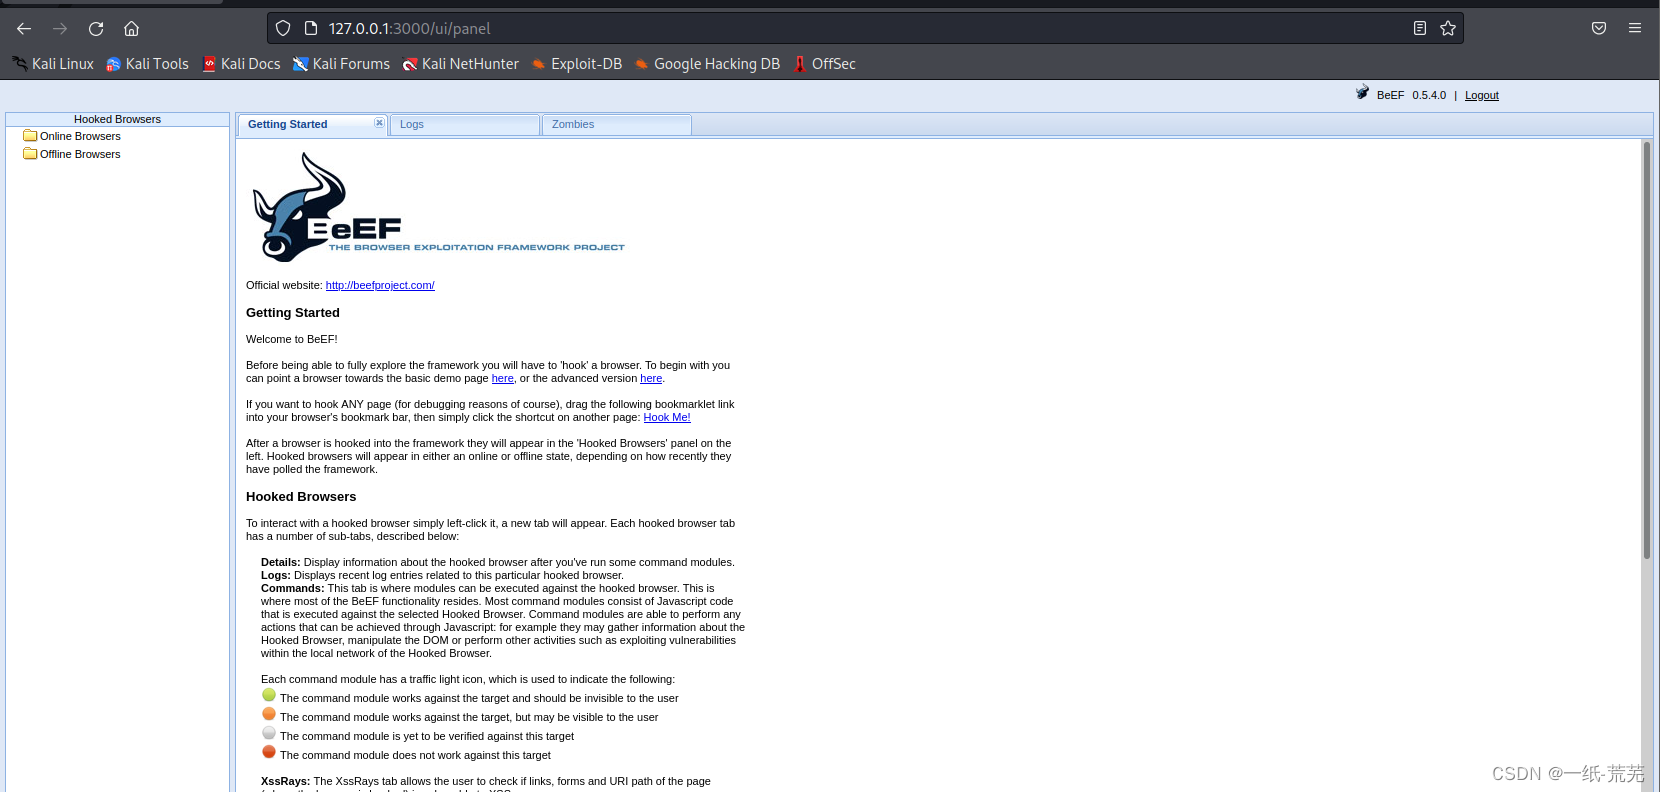Viewport: 1660px width, 792px height.
Task: Click the red traffic light icon
Action: pos(269,752)
